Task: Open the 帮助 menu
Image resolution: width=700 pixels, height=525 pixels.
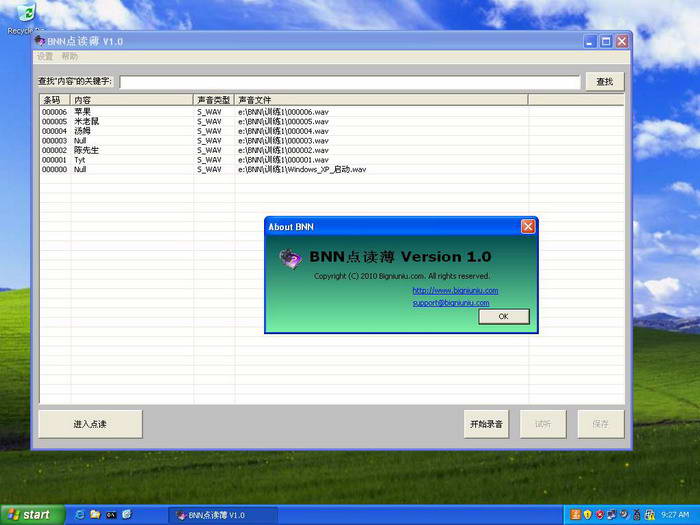Action: (69, 56)
